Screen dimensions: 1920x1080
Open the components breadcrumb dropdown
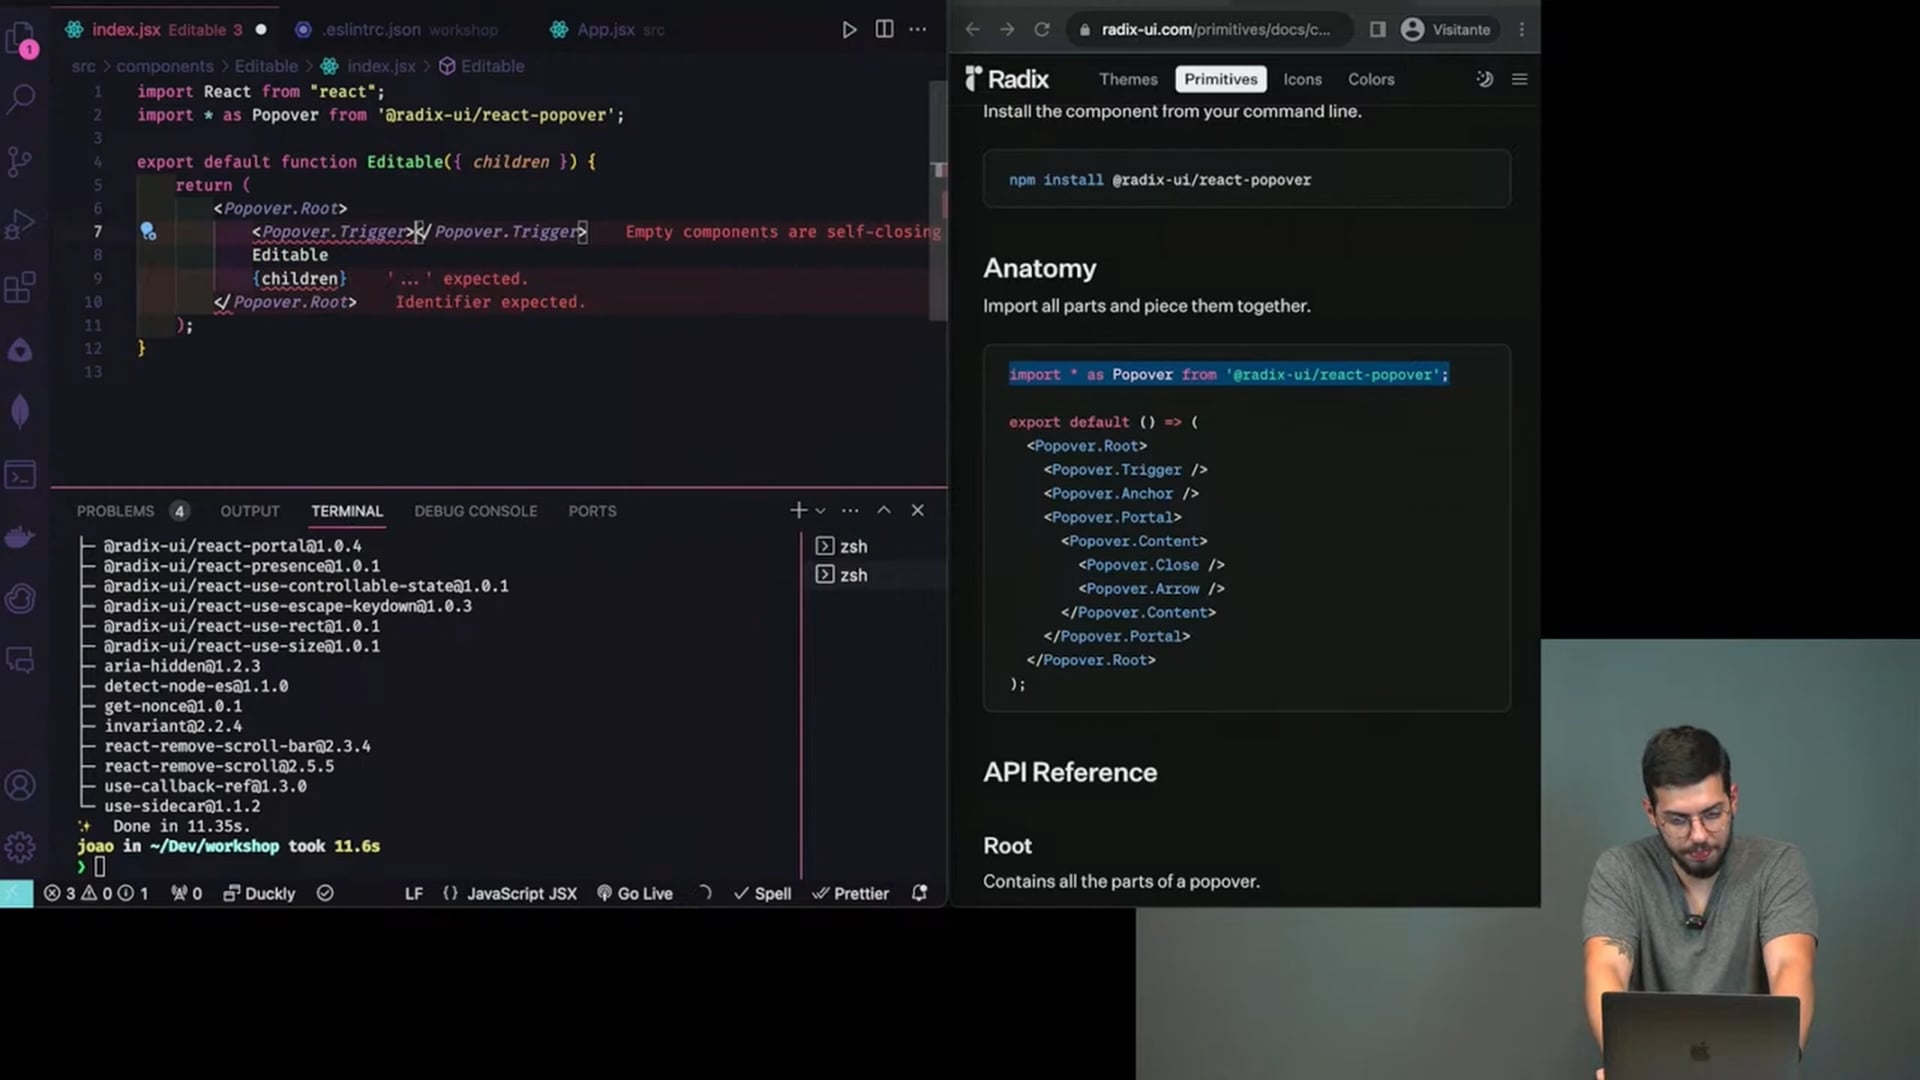coord(165,66)
